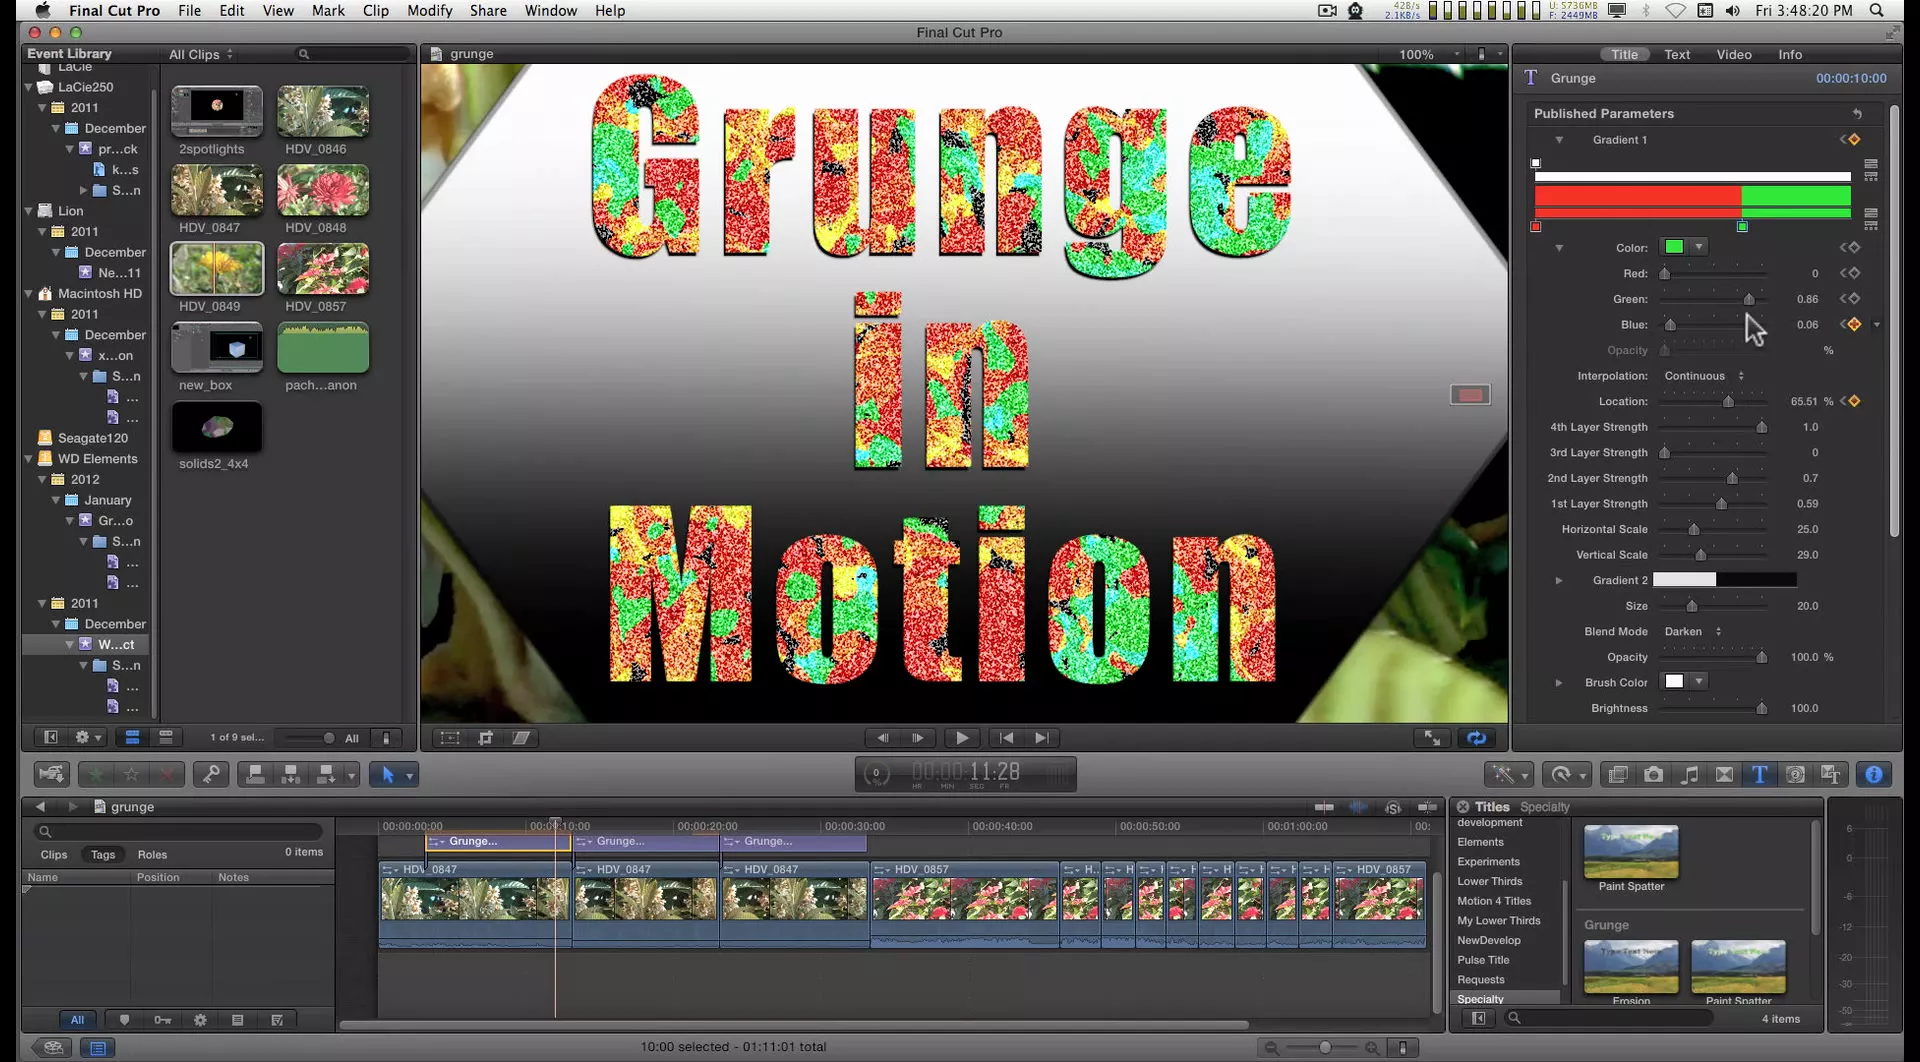Show the Transitions browser

click(x=1724, y=774)
